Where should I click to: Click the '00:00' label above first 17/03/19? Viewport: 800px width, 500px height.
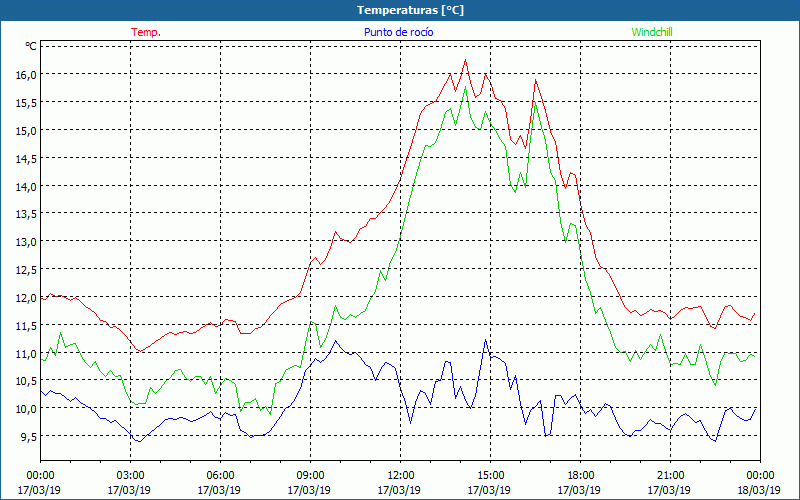click(40, 476)
